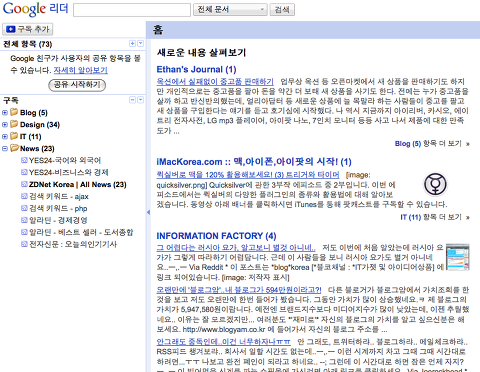Open 오랜만에 '블로그얌' article link
Viewport: 480px width, 372px height.
(239, 290)
